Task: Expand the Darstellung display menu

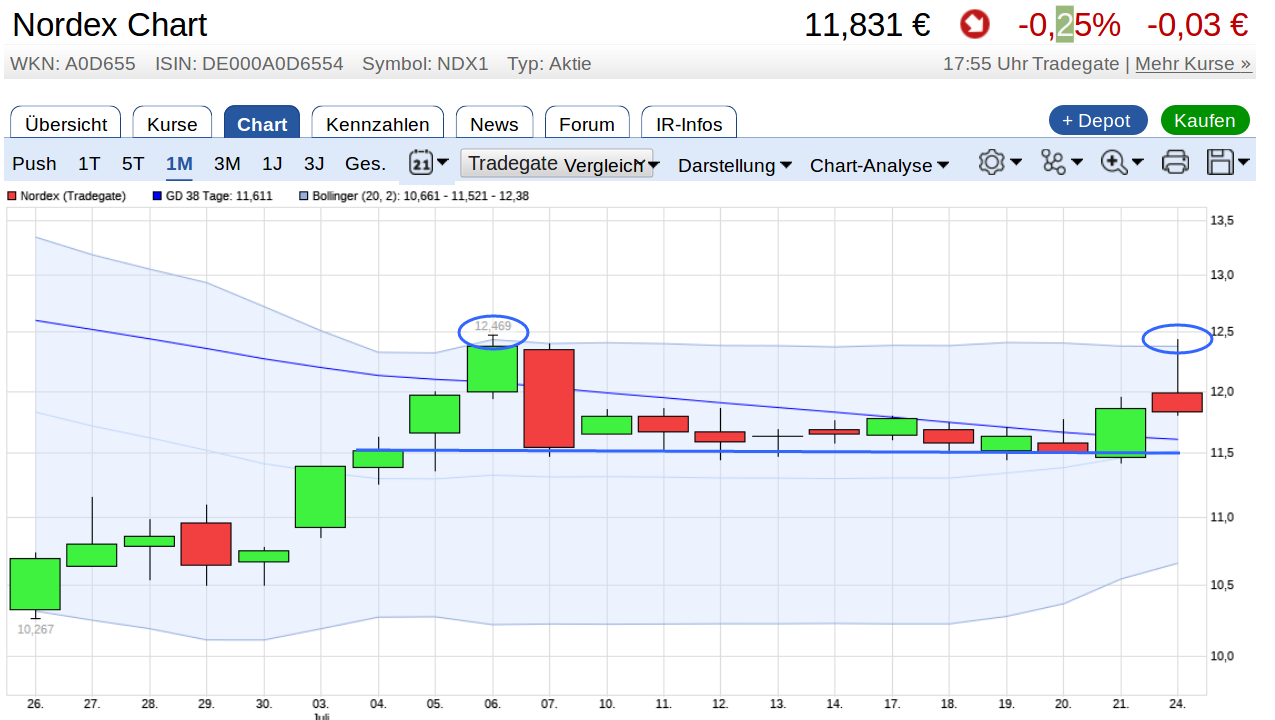Action: click(x=735, y=165)
